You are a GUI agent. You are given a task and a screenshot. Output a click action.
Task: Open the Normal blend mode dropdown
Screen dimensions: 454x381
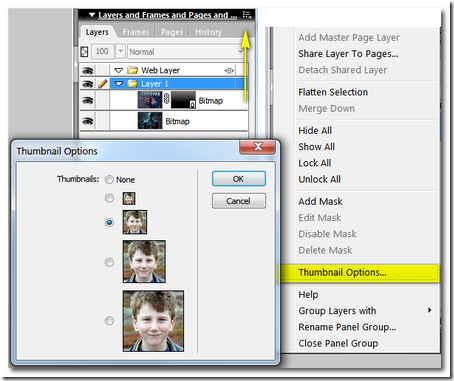tap(185, 52)
